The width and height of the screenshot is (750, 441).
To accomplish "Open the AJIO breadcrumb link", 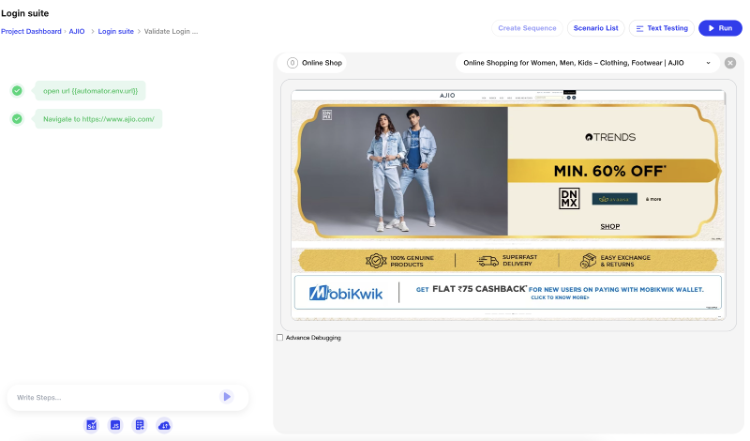I will point(77,32).
